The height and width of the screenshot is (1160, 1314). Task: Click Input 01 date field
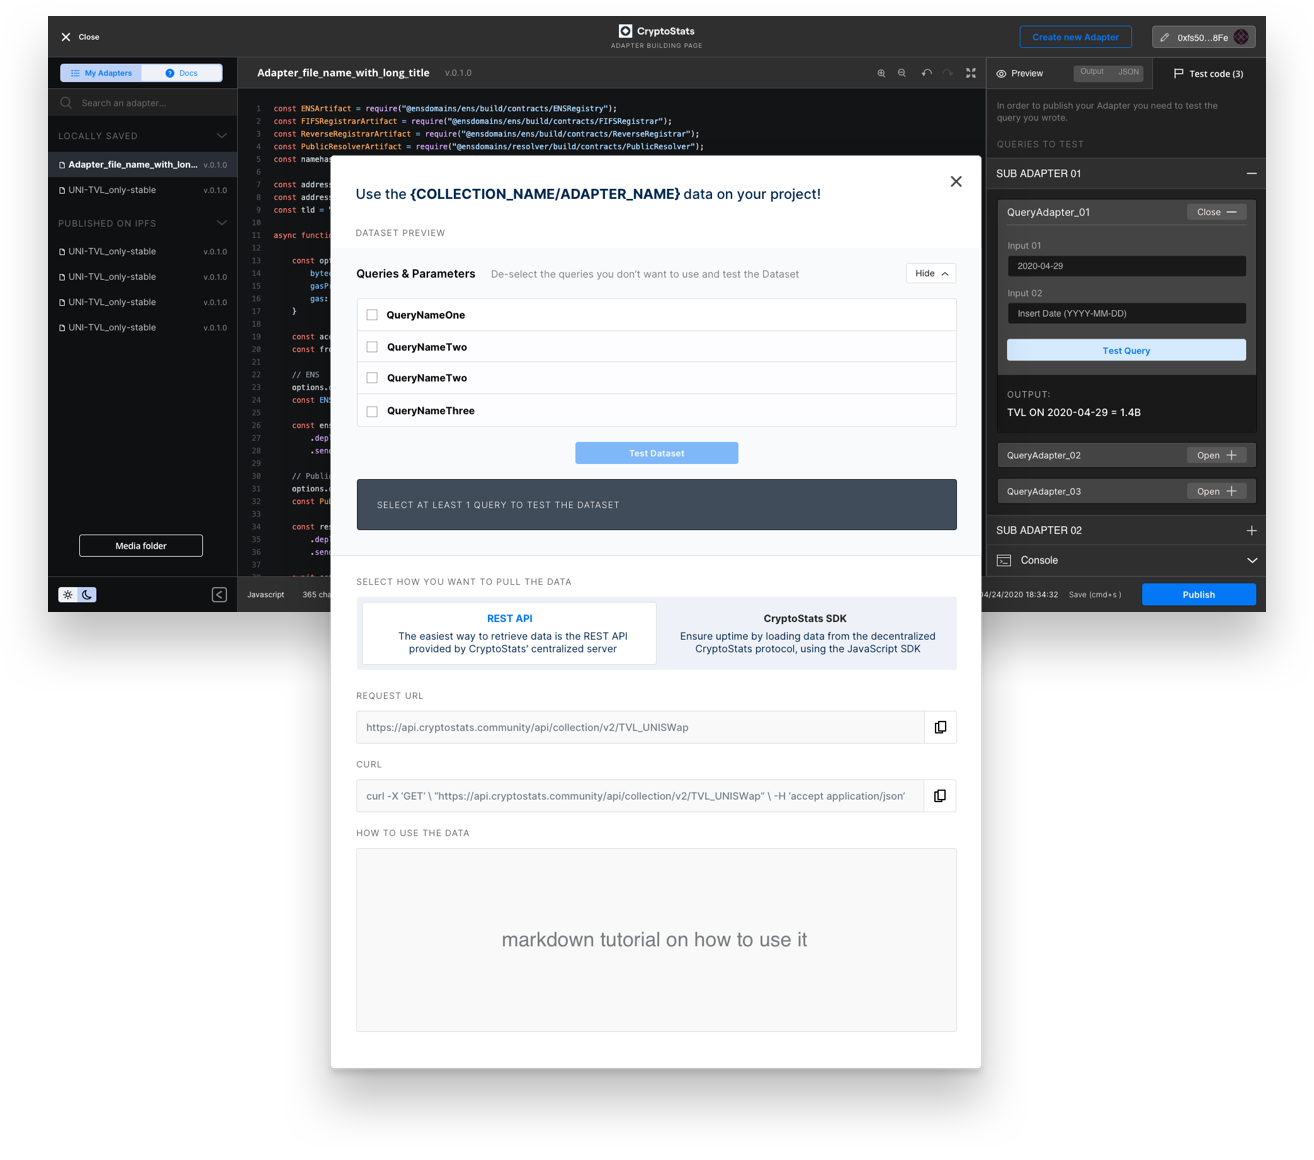(x=1126, y=266)
